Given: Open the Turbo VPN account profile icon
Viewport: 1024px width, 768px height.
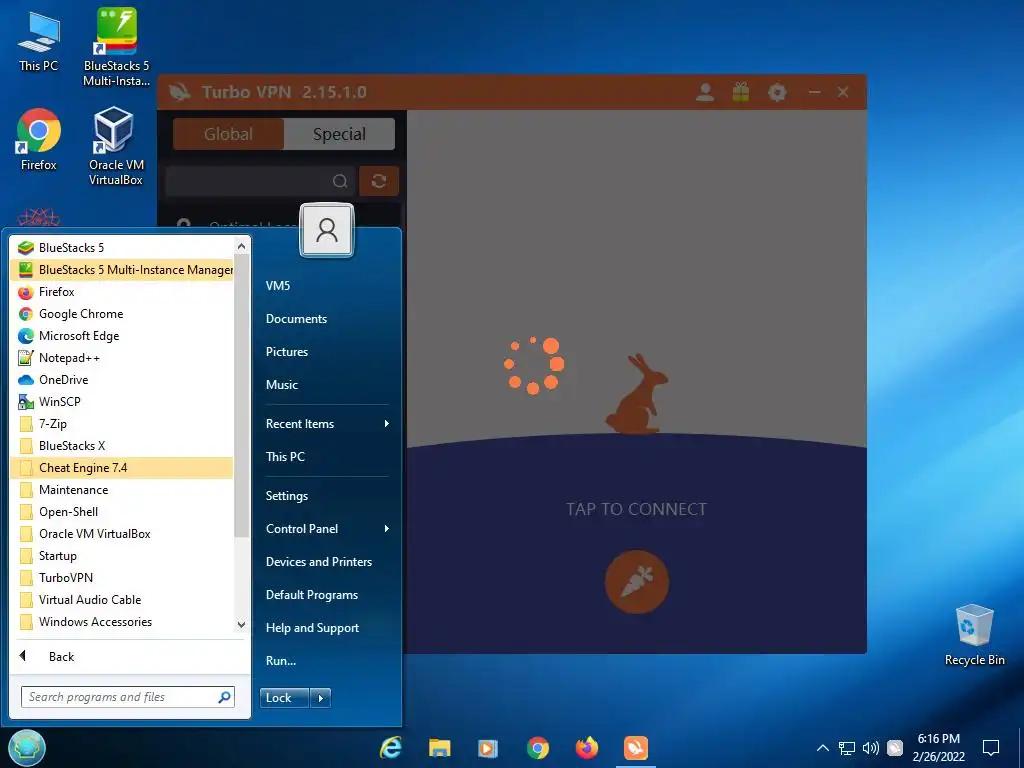Looking at the screenshot, I should (x=705, y=92).
